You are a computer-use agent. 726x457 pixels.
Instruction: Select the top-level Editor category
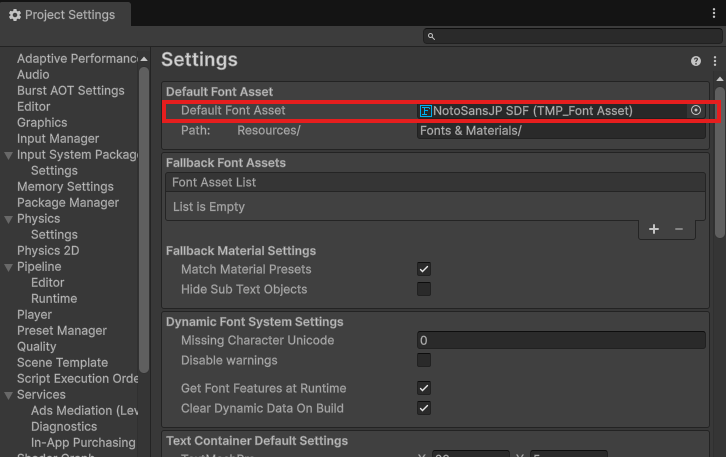[33, 106]
